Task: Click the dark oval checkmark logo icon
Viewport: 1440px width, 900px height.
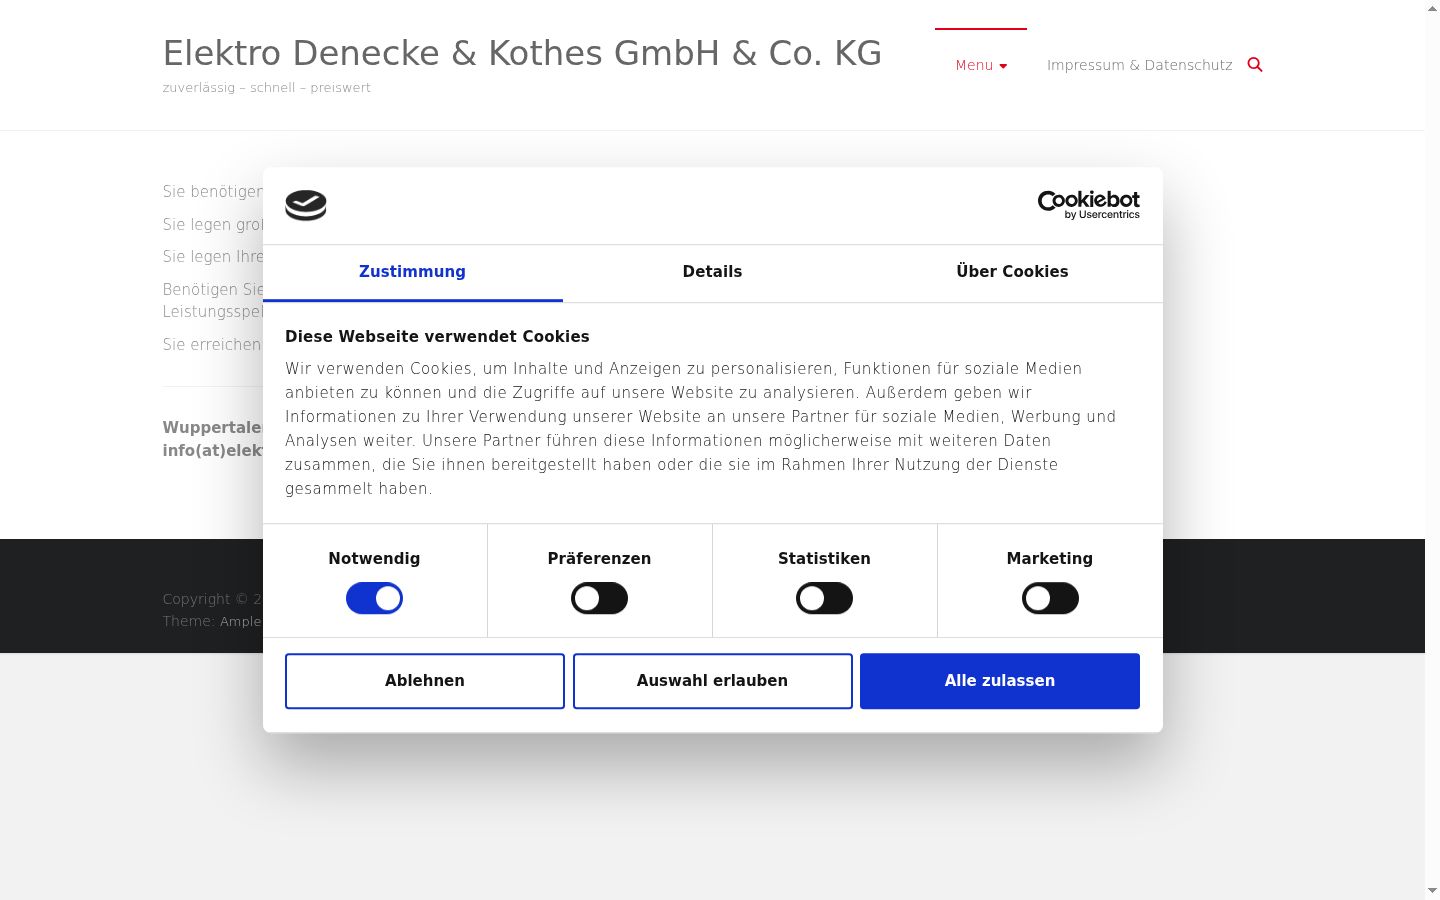Action: pos(306,205)
